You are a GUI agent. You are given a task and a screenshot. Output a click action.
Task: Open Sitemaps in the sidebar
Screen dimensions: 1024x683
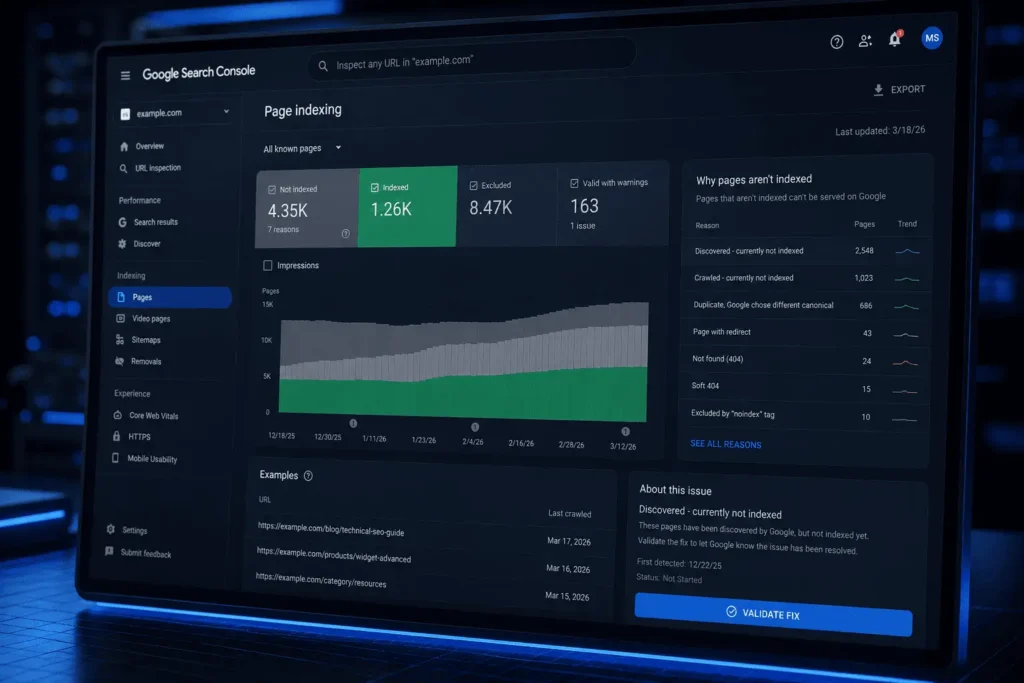tap(146, 340)
